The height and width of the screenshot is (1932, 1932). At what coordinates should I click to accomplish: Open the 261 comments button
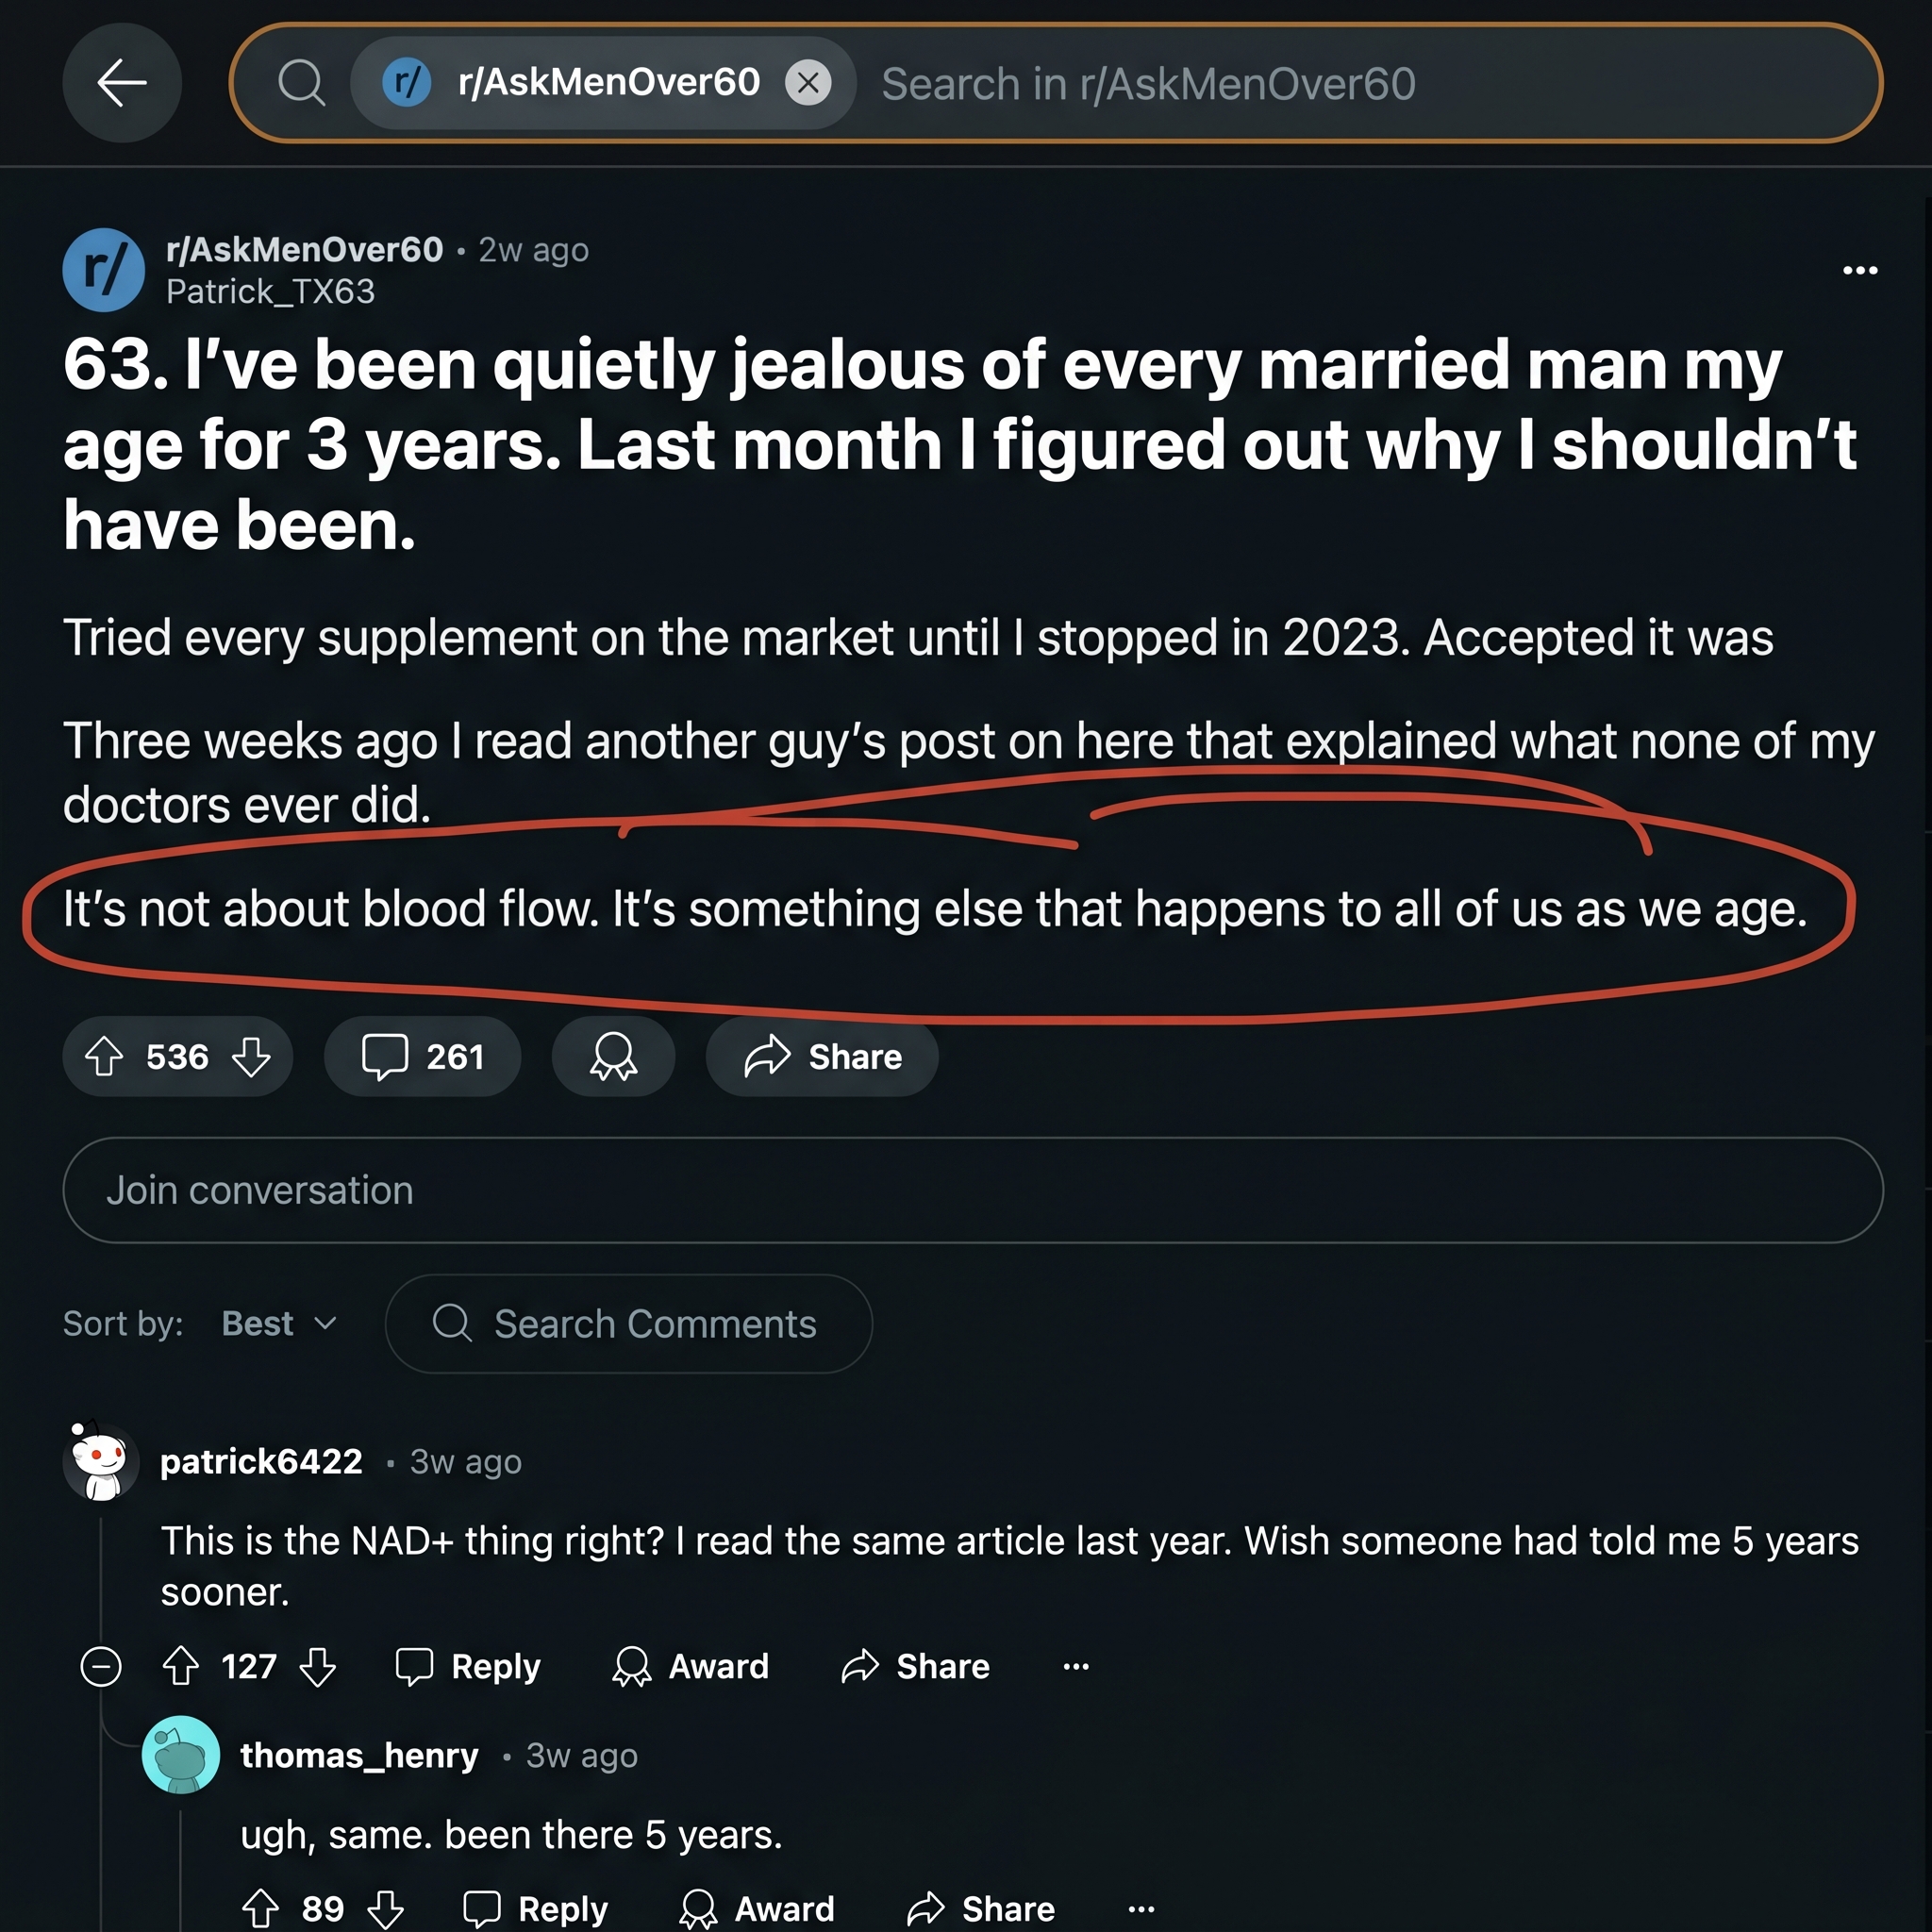[x=422, y=1056]
